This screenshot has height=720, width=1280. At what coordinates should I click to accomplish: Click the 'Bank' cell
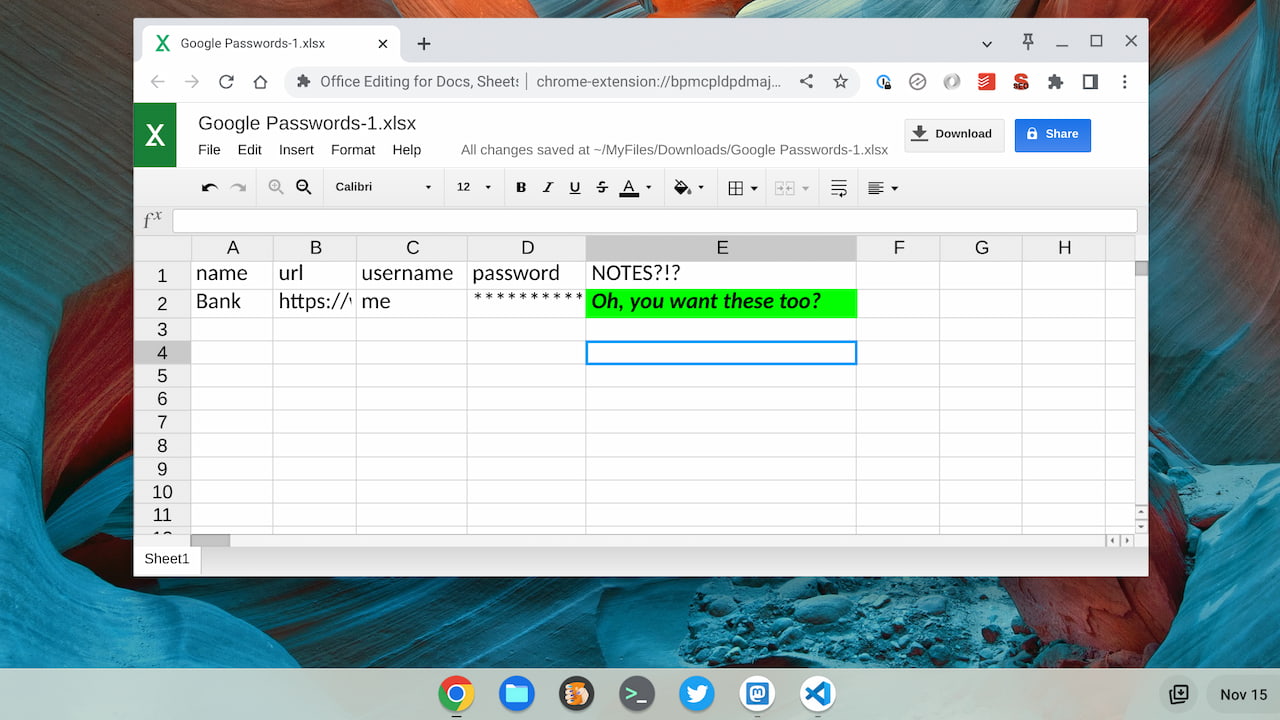pyautogui.click(x=232, y=303)
